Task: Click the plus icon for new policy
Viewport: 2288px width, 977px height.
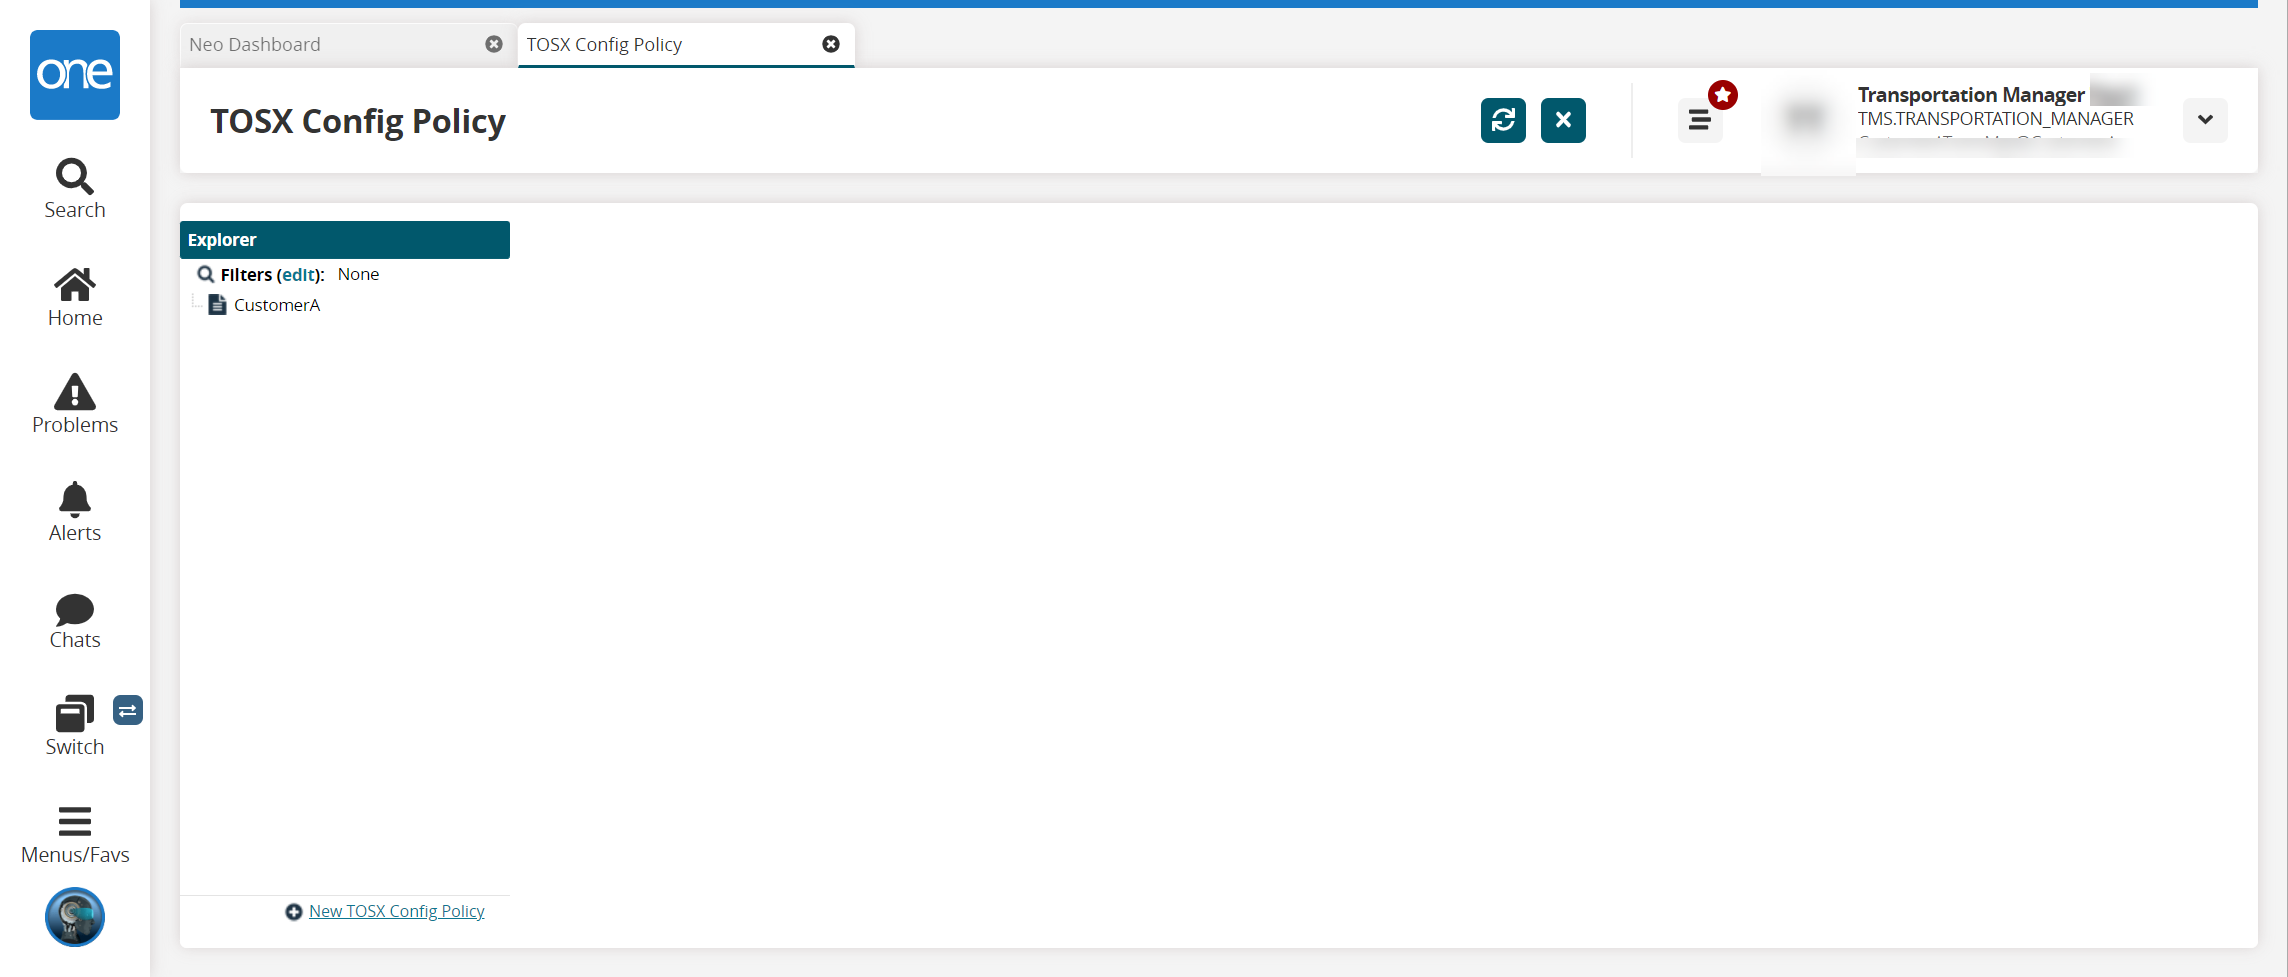Action: click(294, 912)
